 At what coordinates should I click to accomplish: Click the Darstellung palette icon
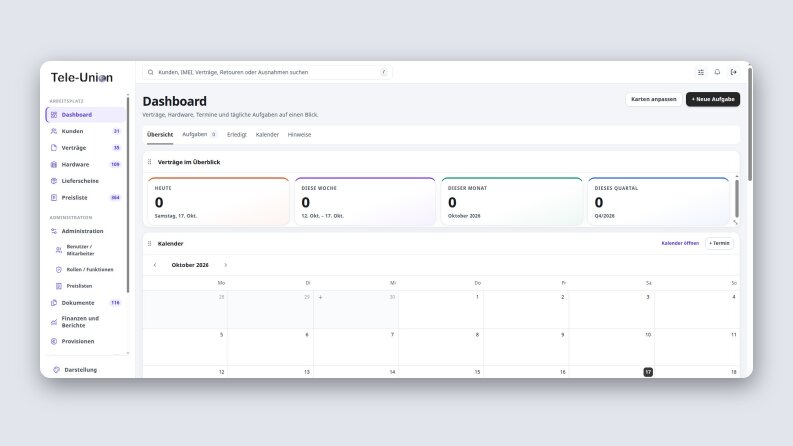[x=56, y=370]
